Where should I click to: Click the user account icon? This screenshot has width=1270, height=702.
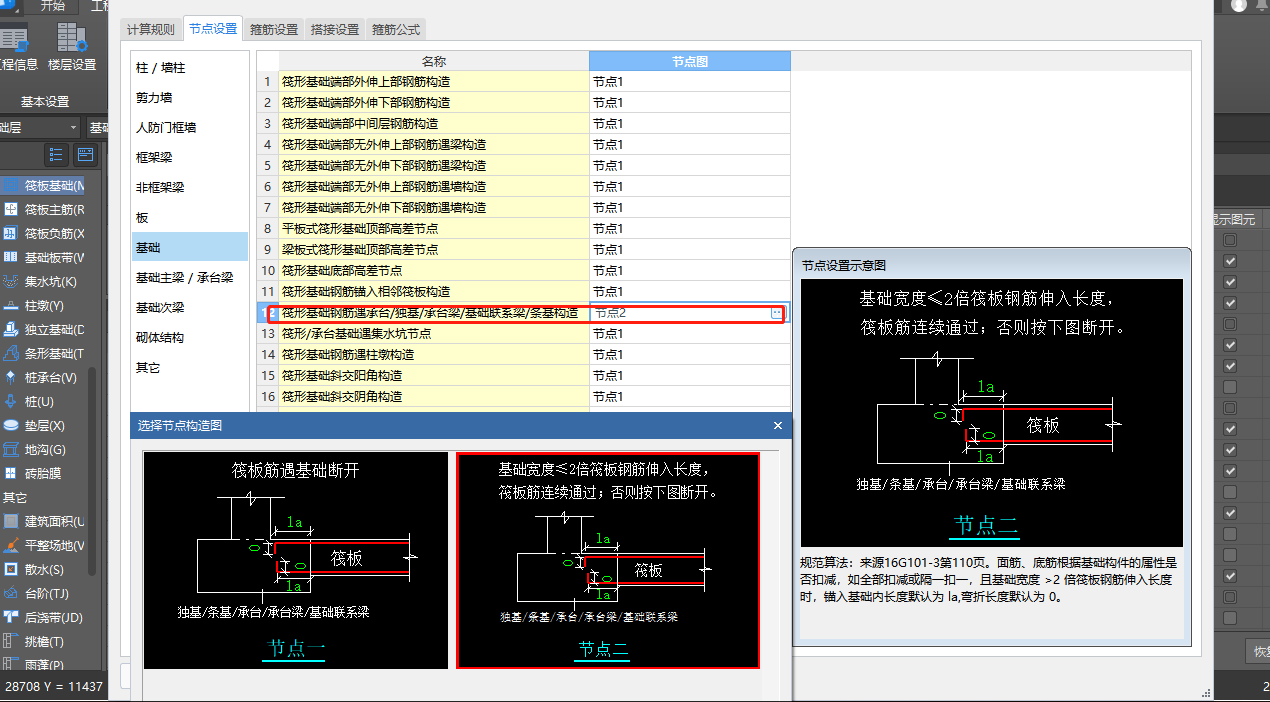coord(1239,6)
